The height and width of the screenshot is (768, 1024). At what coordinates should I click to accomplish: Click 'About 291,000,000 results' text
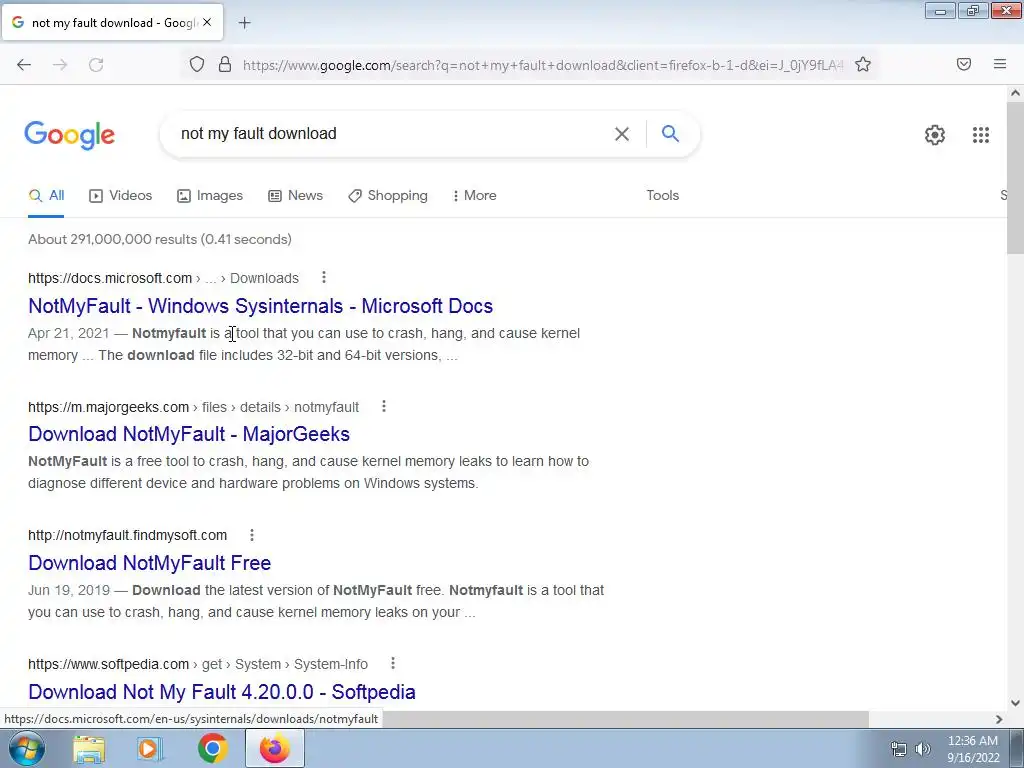pos(112,239)
